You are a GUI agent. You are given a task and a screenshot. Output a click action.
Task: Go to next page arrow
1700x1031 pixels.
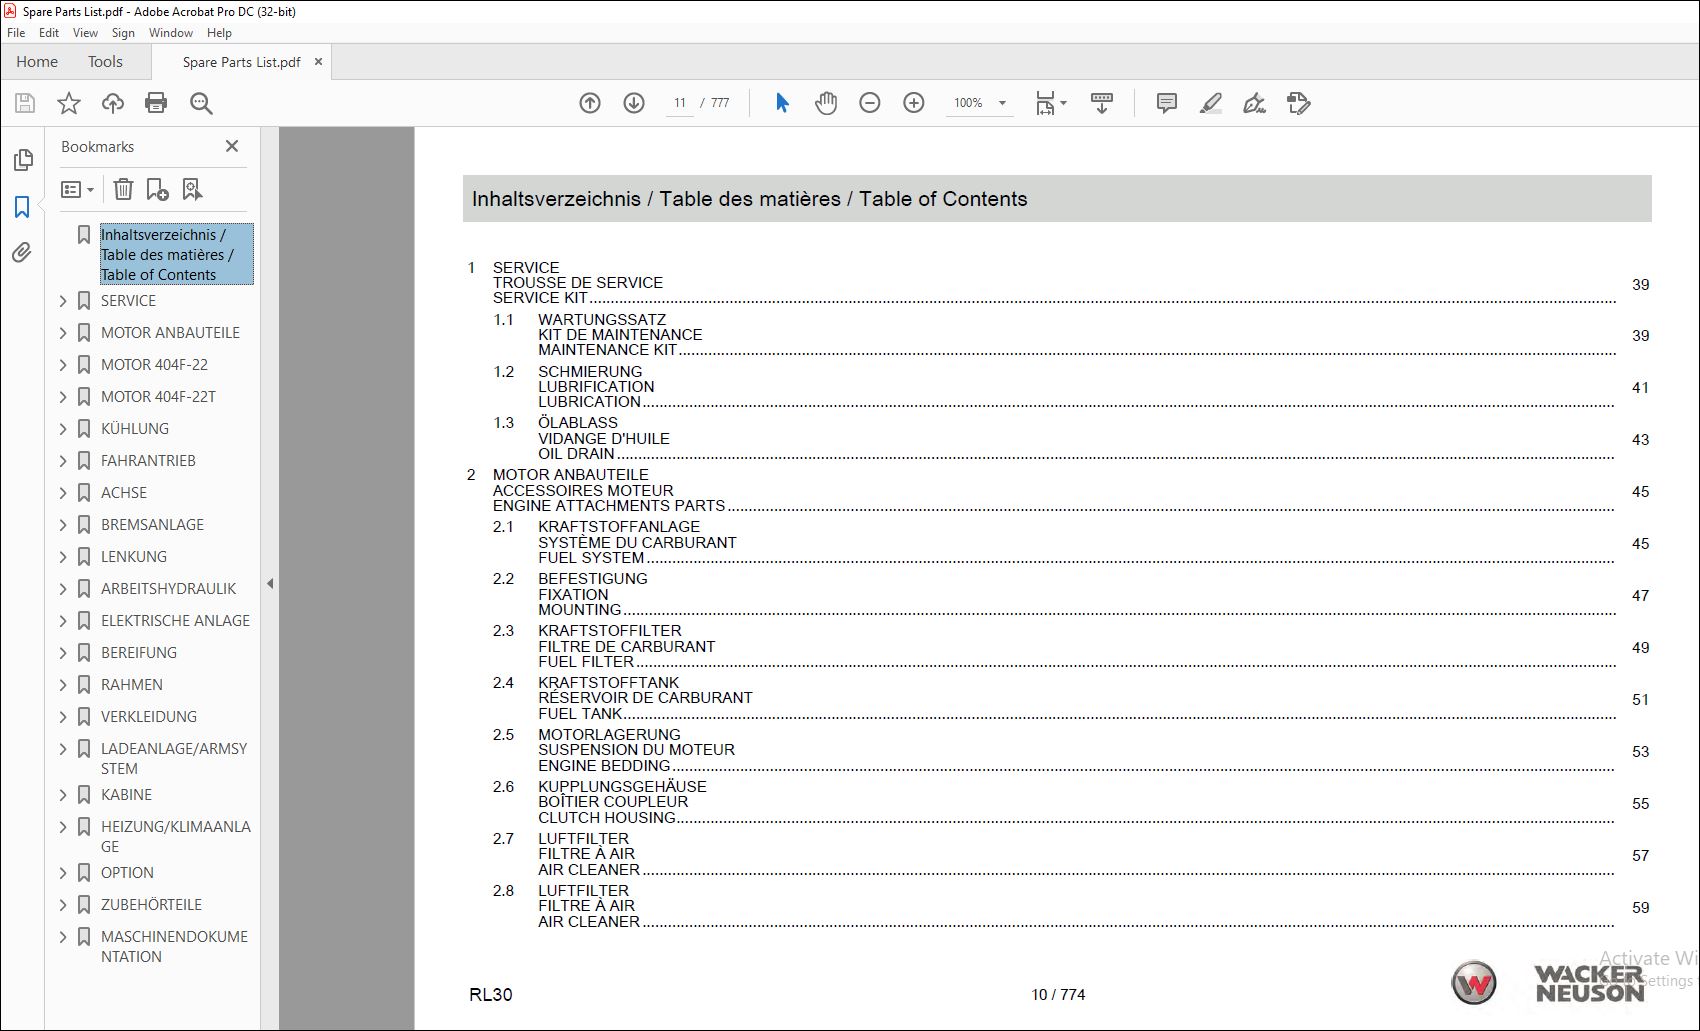coord(634,103)
